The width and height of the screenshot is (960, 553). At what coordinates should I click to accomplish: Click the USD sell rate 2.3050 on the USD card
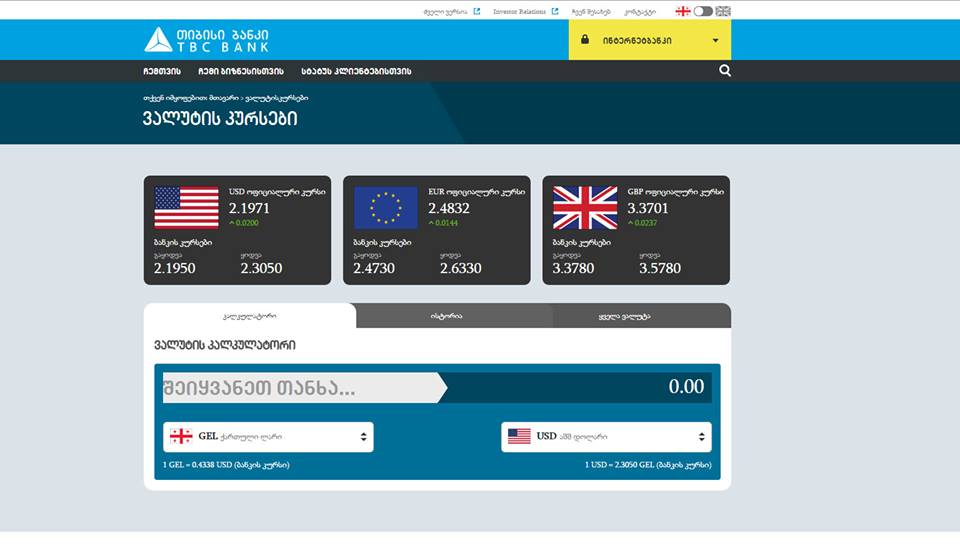pos(261,268)
